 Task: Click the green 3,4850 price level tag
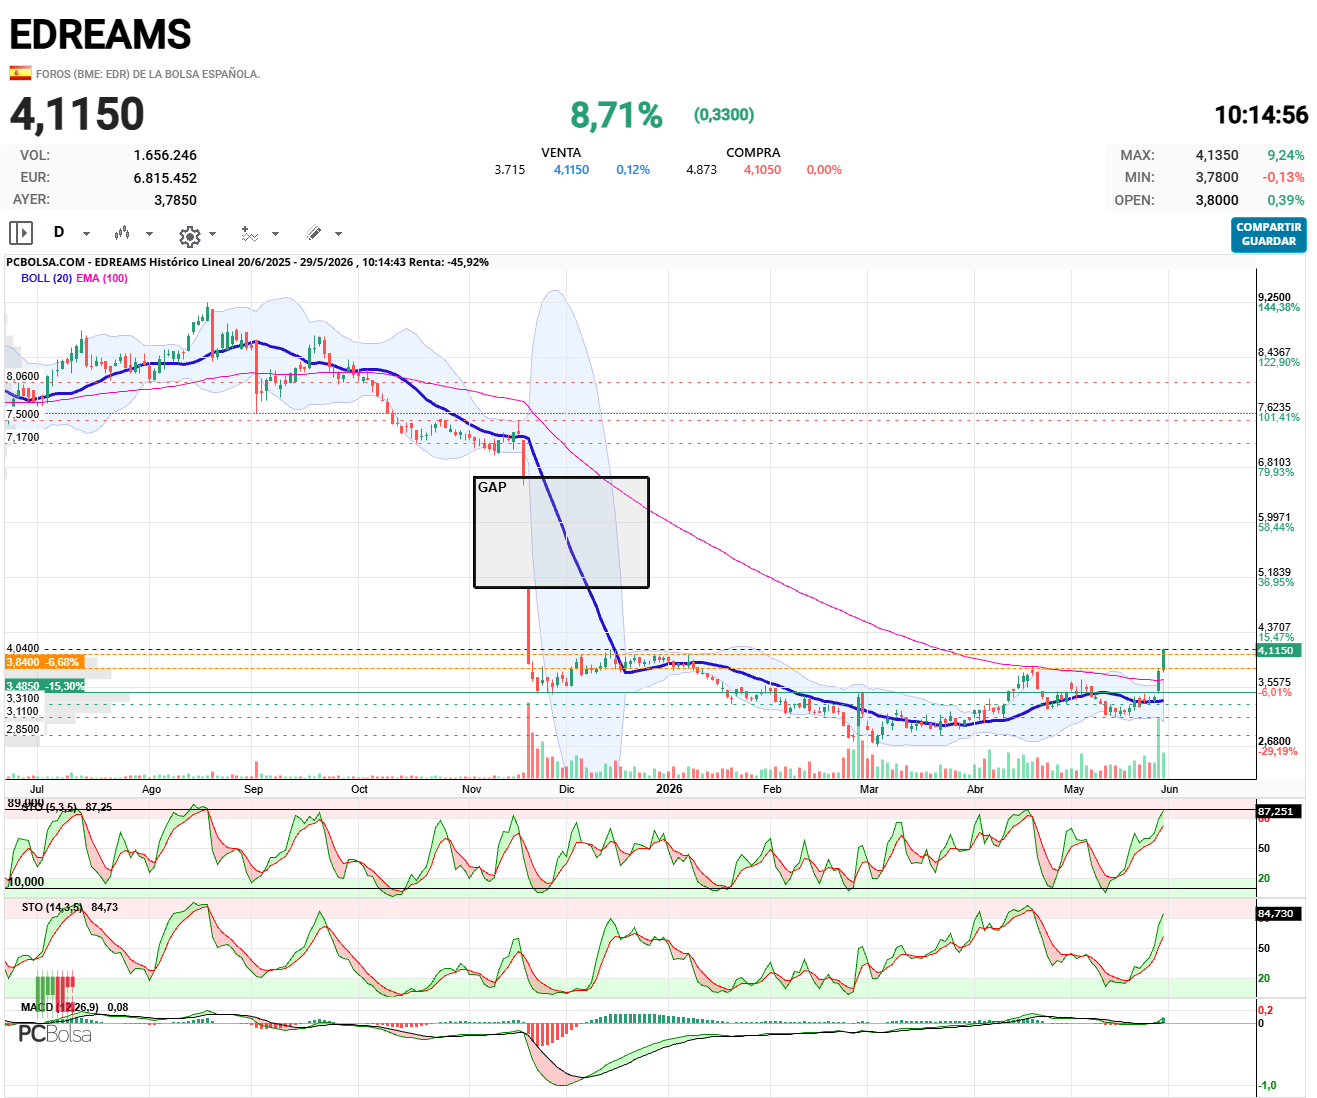tap(44, 686)
